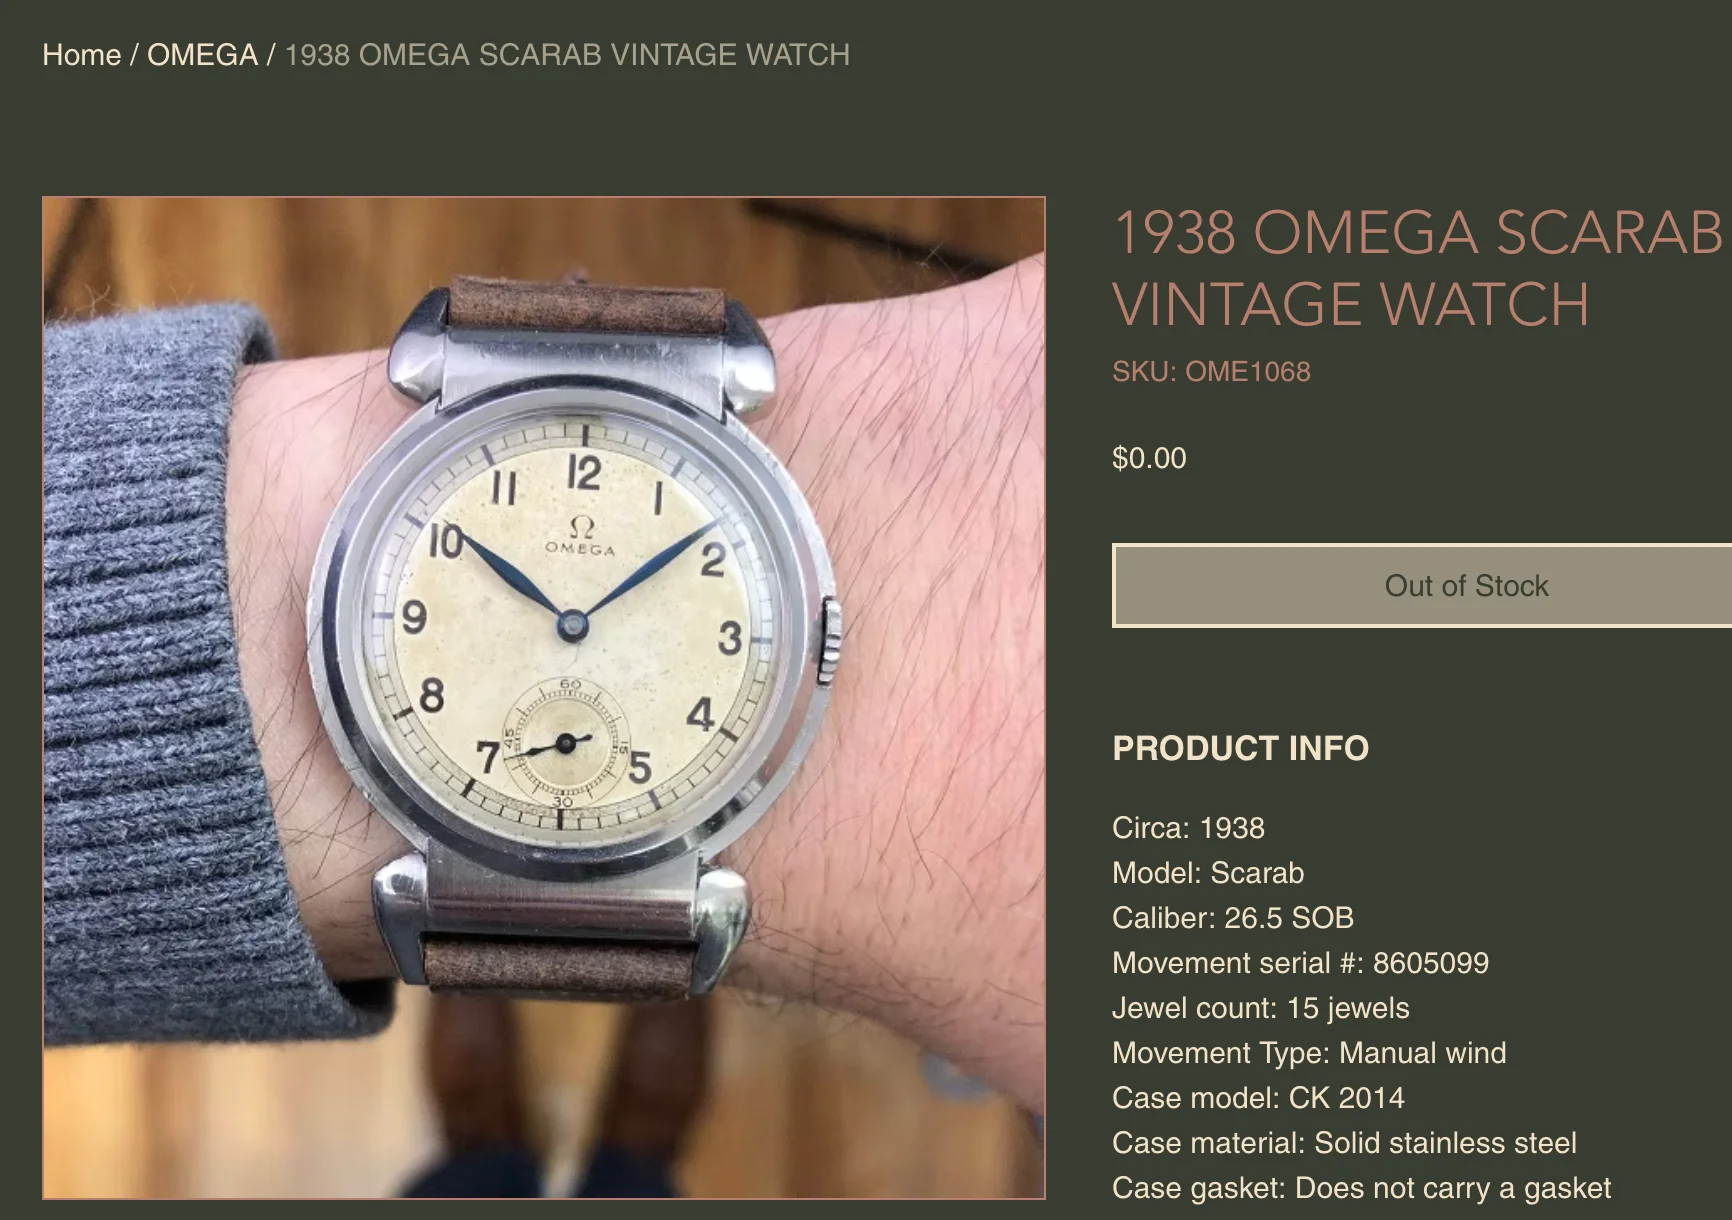
Task: Click the Jewel count: 15 jewels line
Action: (1260, 1008)
